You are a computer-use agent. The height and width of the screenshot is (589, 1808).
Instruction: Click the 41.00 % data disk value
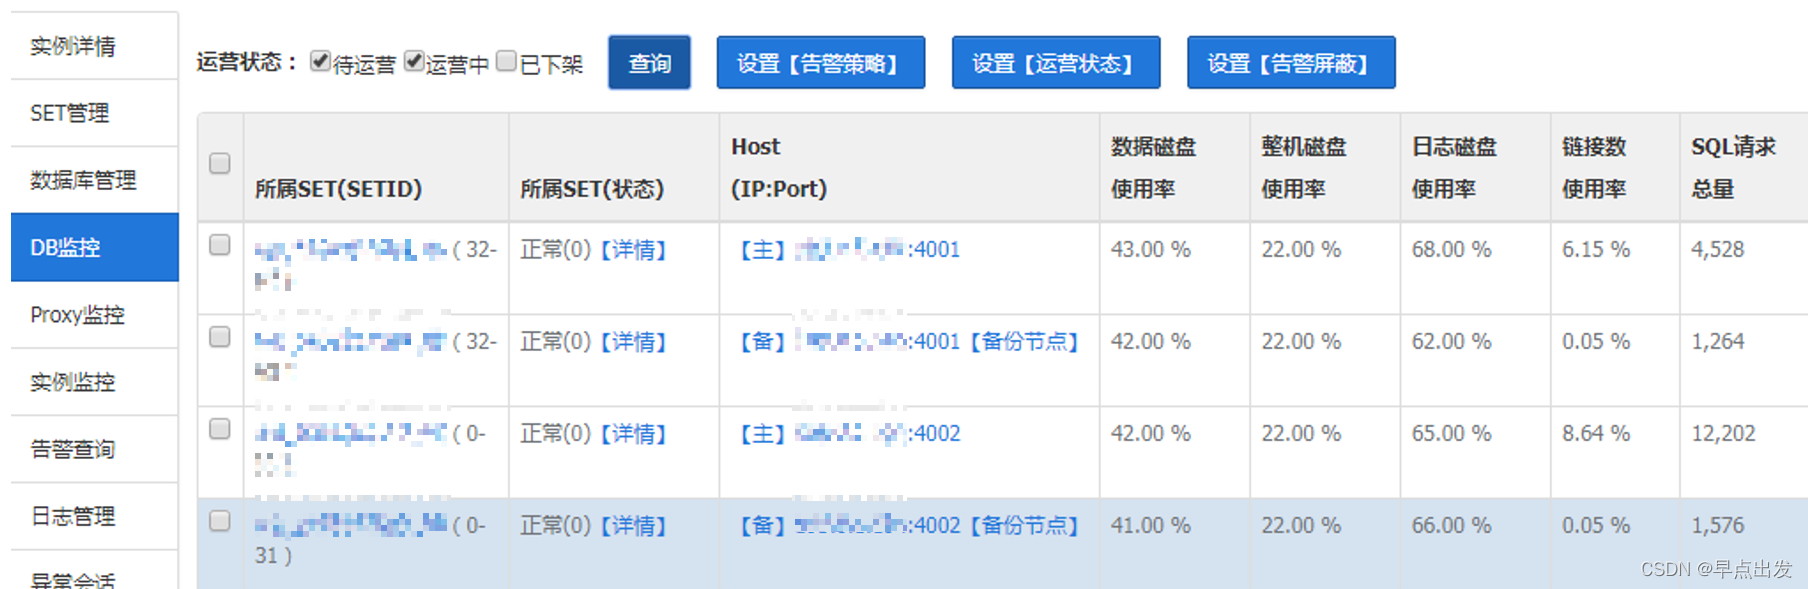point(1151,526)
